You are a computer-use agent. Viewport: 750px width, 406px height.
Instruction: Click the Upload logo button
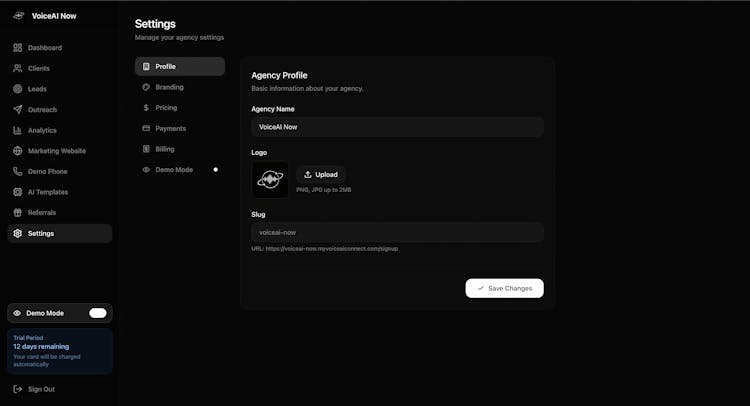click(321, 174)
